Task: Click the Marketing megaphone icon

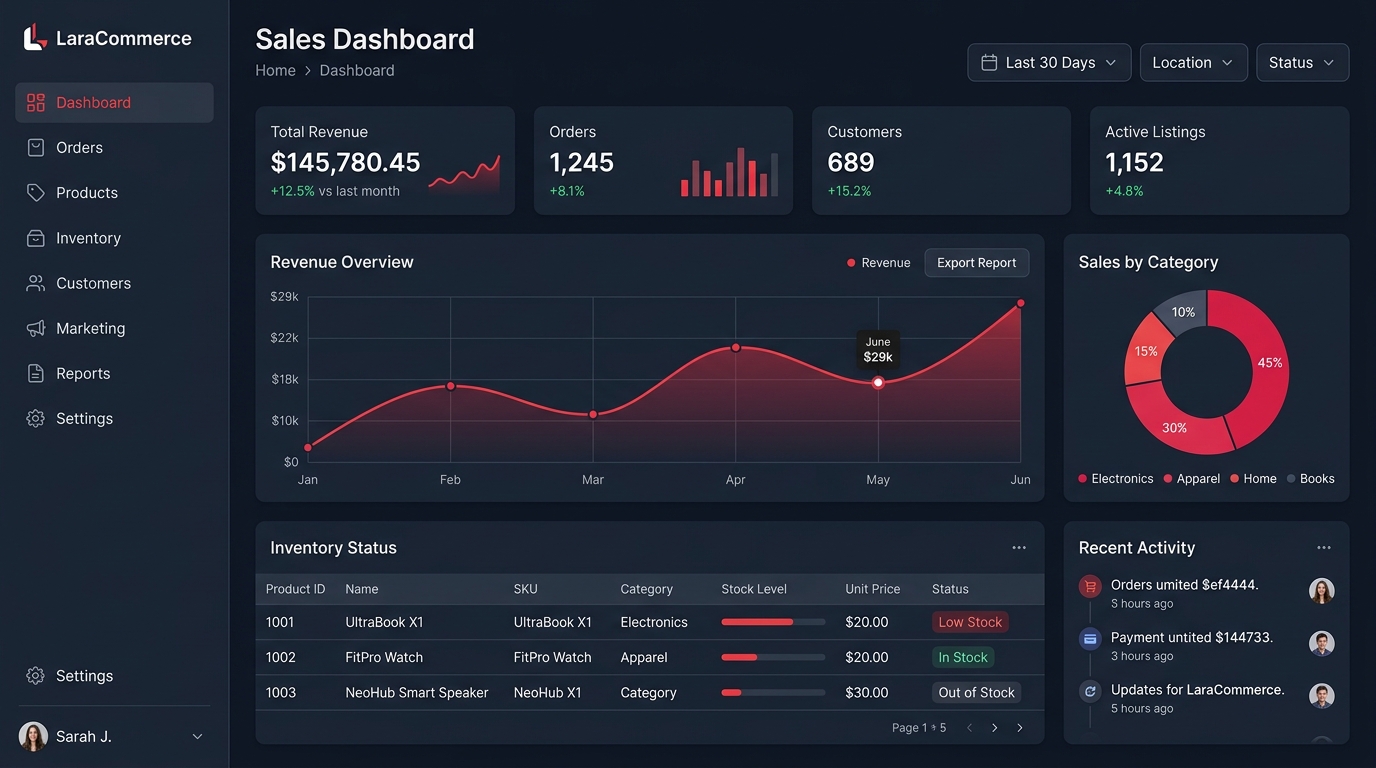Action: (x=36, y=328)
